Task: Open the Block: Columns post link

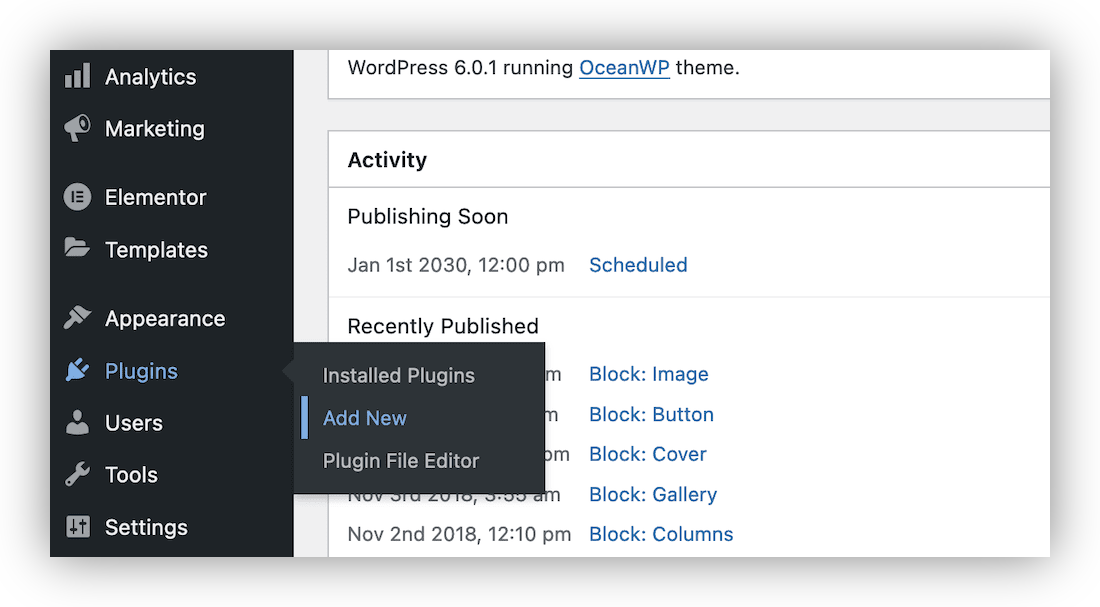Action: pyautogui.click(x=661, y=534)
